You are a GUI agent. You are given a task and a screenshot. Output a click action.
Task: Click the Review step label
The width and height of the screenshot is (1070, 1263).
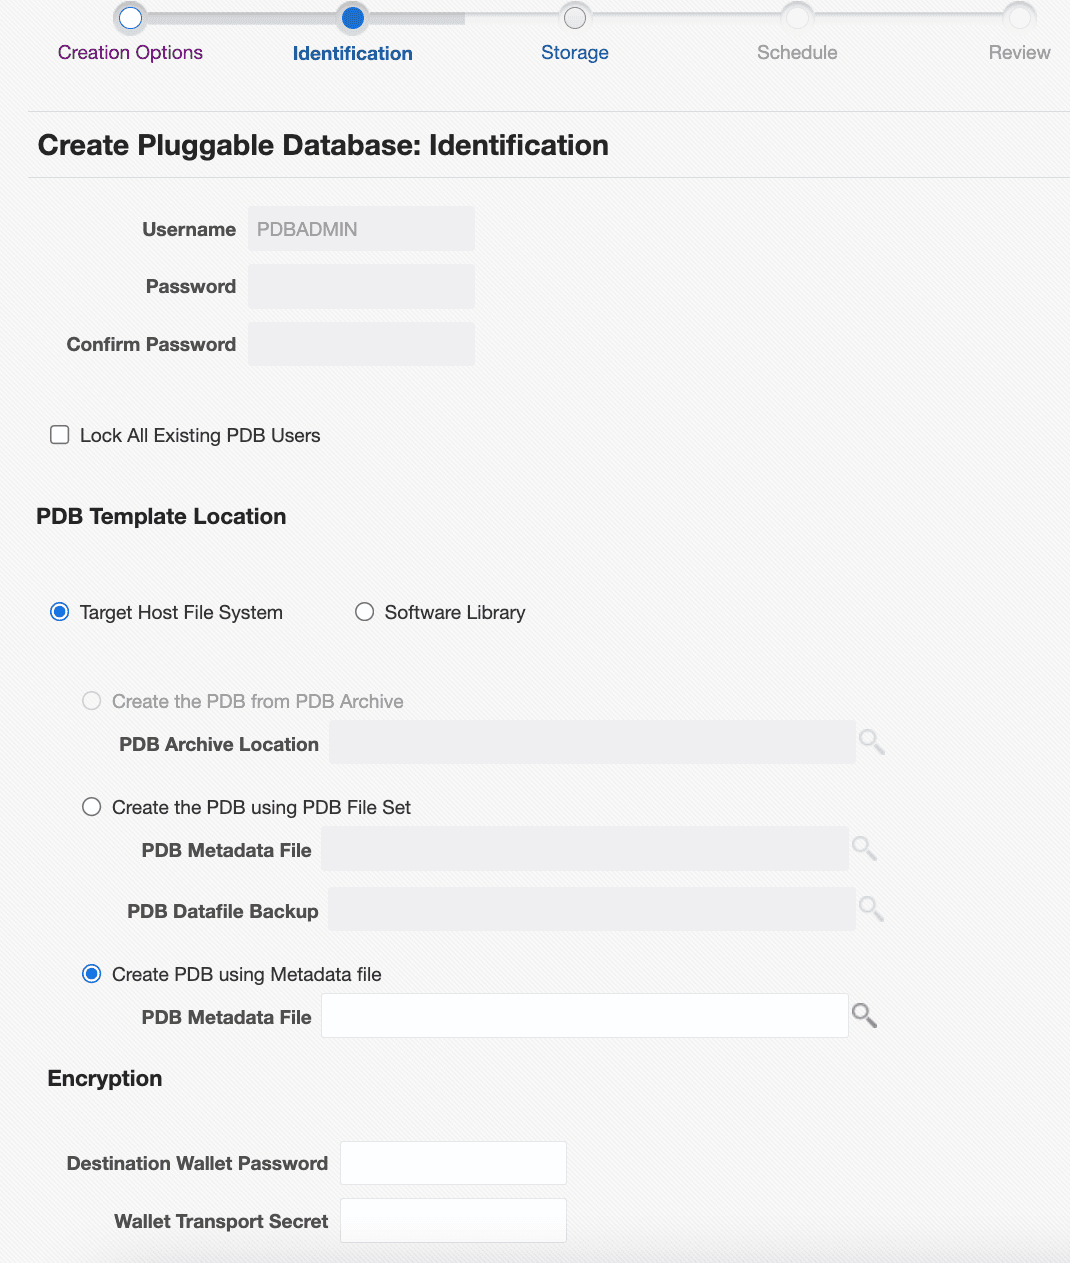tap(1019, 53)
